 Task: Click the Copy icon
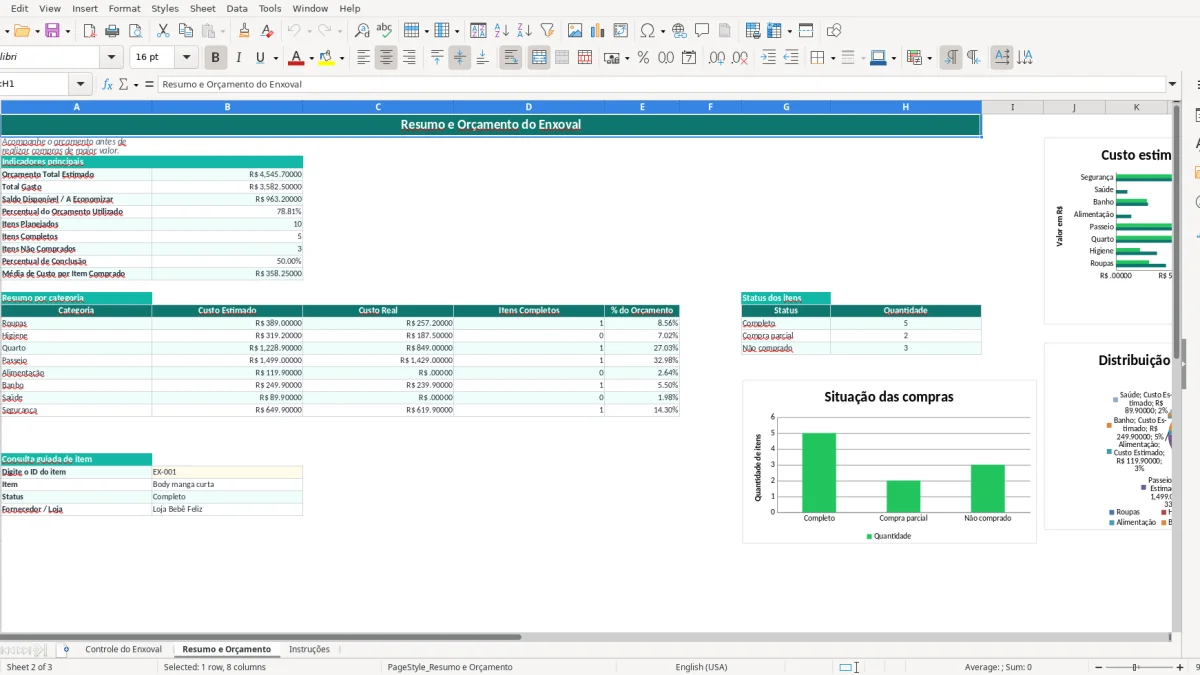(184, 31)
